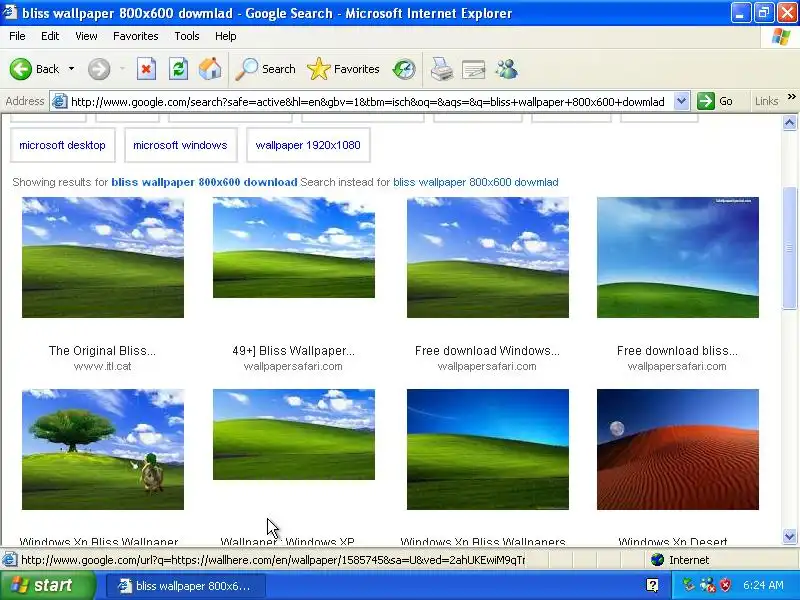Open the Bliss thumbnail with tree and turtle

click(x=103, y=449)
